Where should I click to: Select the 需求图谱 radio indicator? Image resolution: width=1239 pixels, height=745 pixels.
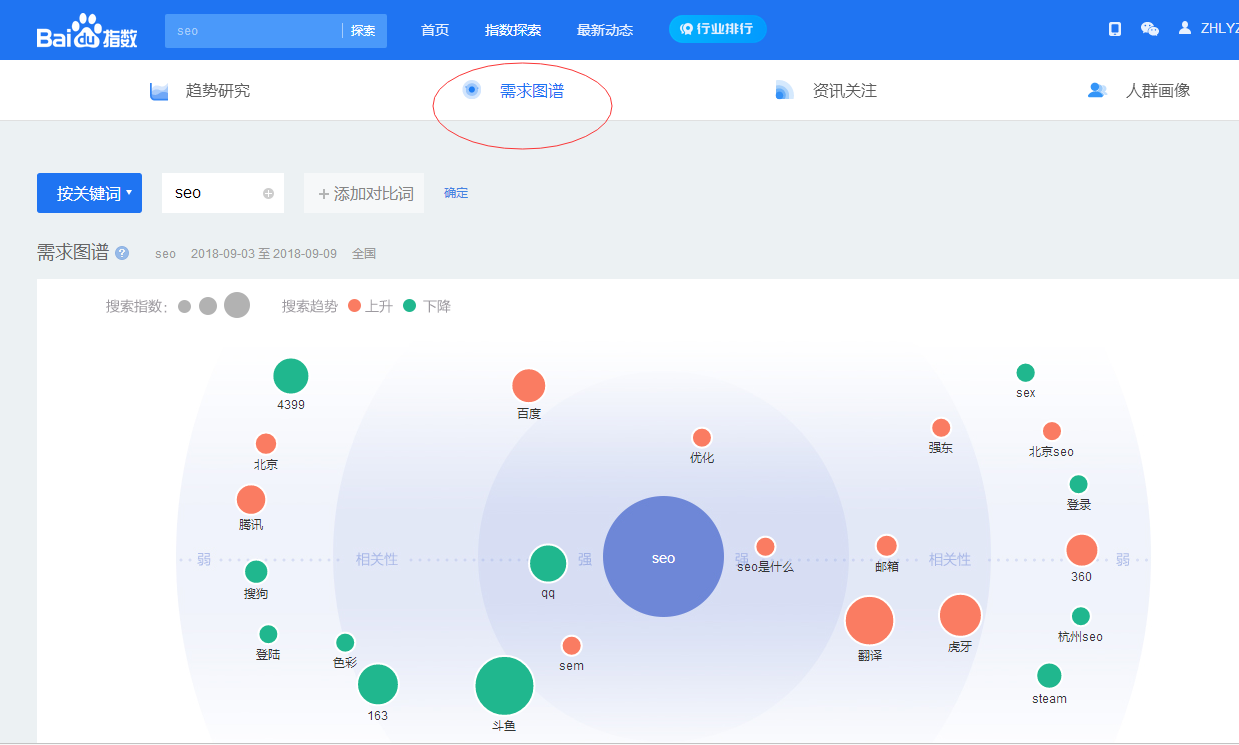pos(471,89)
